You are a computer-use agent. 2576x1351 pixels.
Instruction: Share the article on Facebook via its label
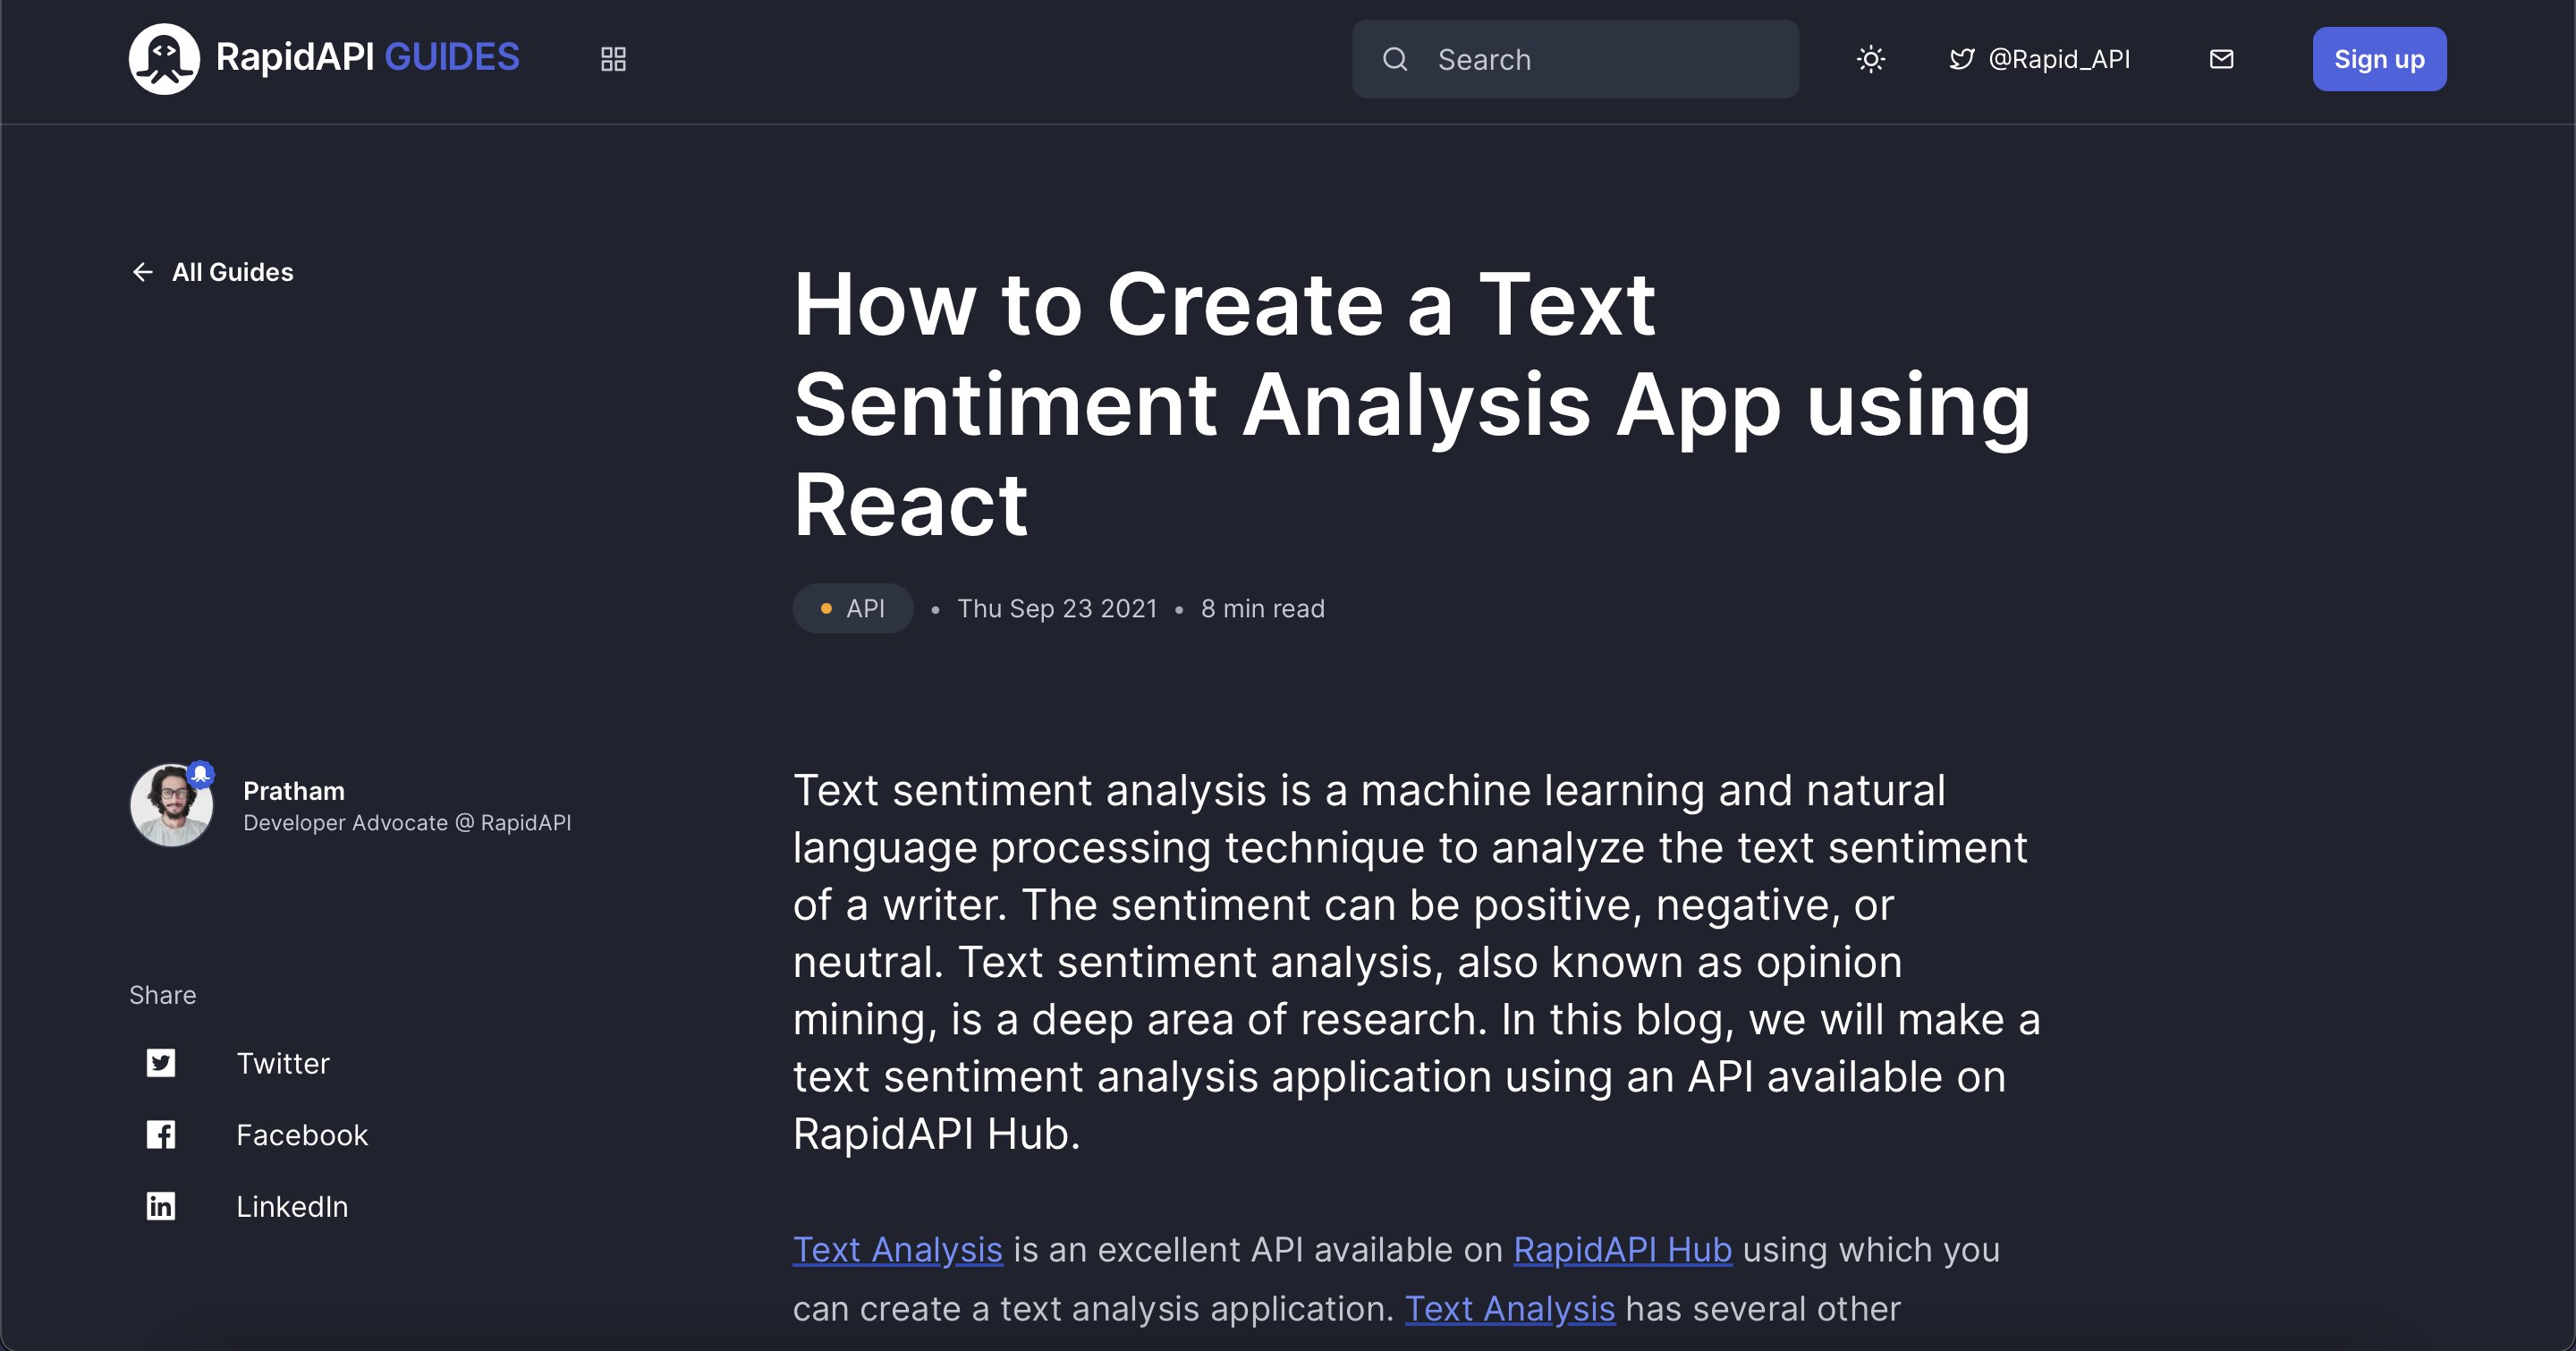tap(302, 1135)
